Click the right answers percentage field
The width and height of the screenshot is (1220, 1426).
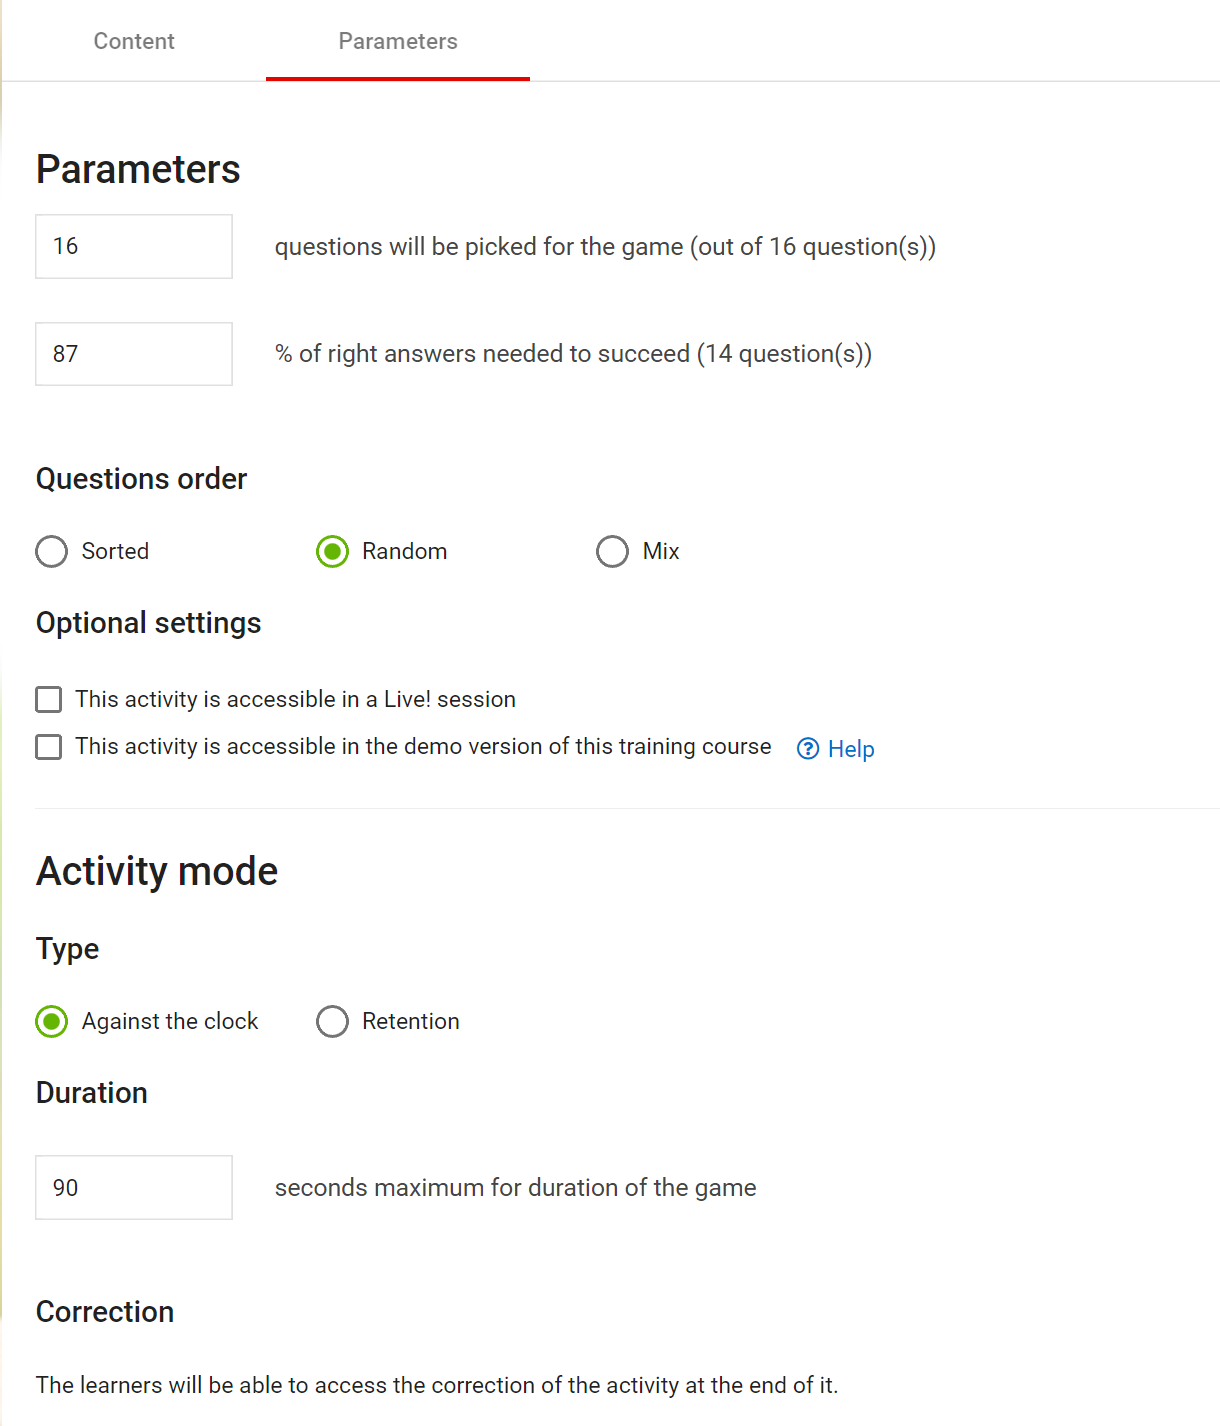[x=134, y=354]
